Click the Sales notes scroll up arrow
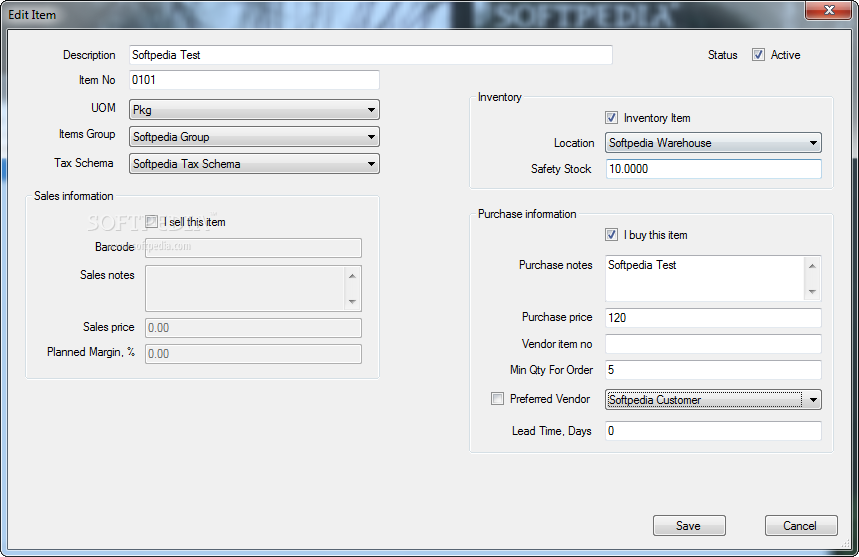 [x=352, y=276]
